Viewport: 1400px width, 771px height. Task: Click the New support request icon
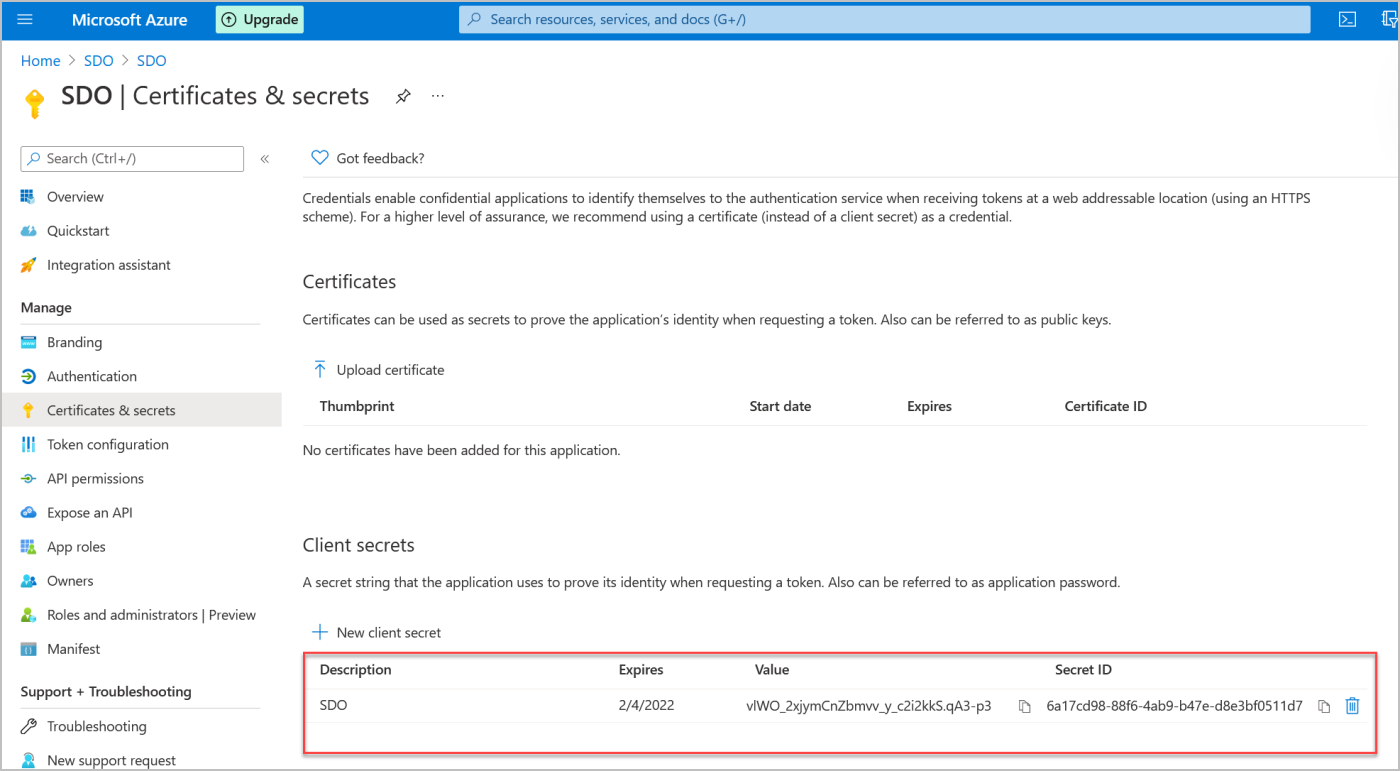28,760
